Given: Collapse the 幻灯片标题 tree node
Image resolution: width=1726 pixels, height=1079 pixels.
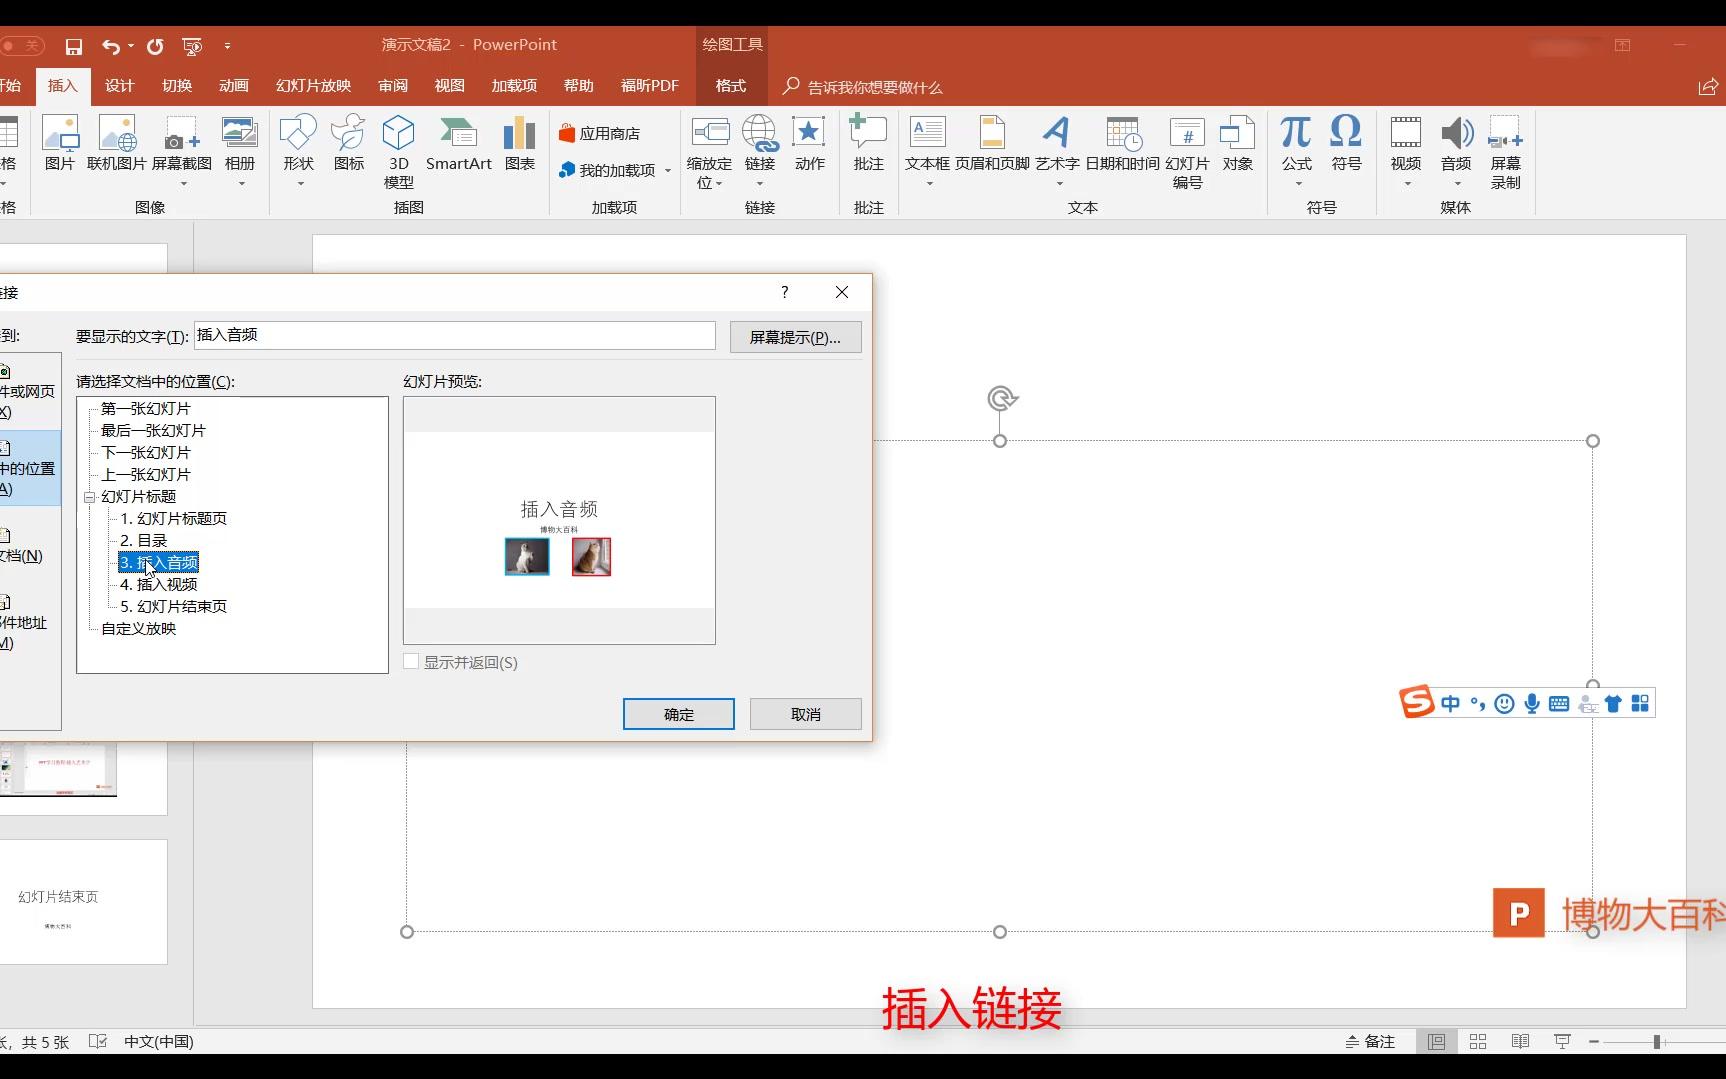Looking at the screenshot, I should [89, 497].
